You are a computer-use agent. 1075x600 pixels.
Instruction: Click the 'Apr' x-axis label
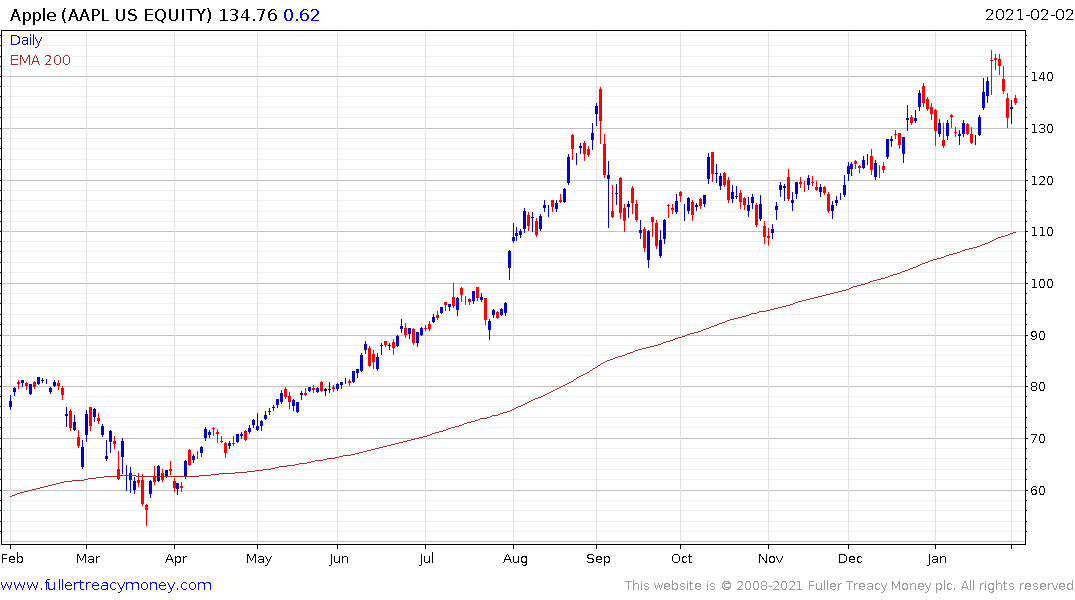[176, 559]
